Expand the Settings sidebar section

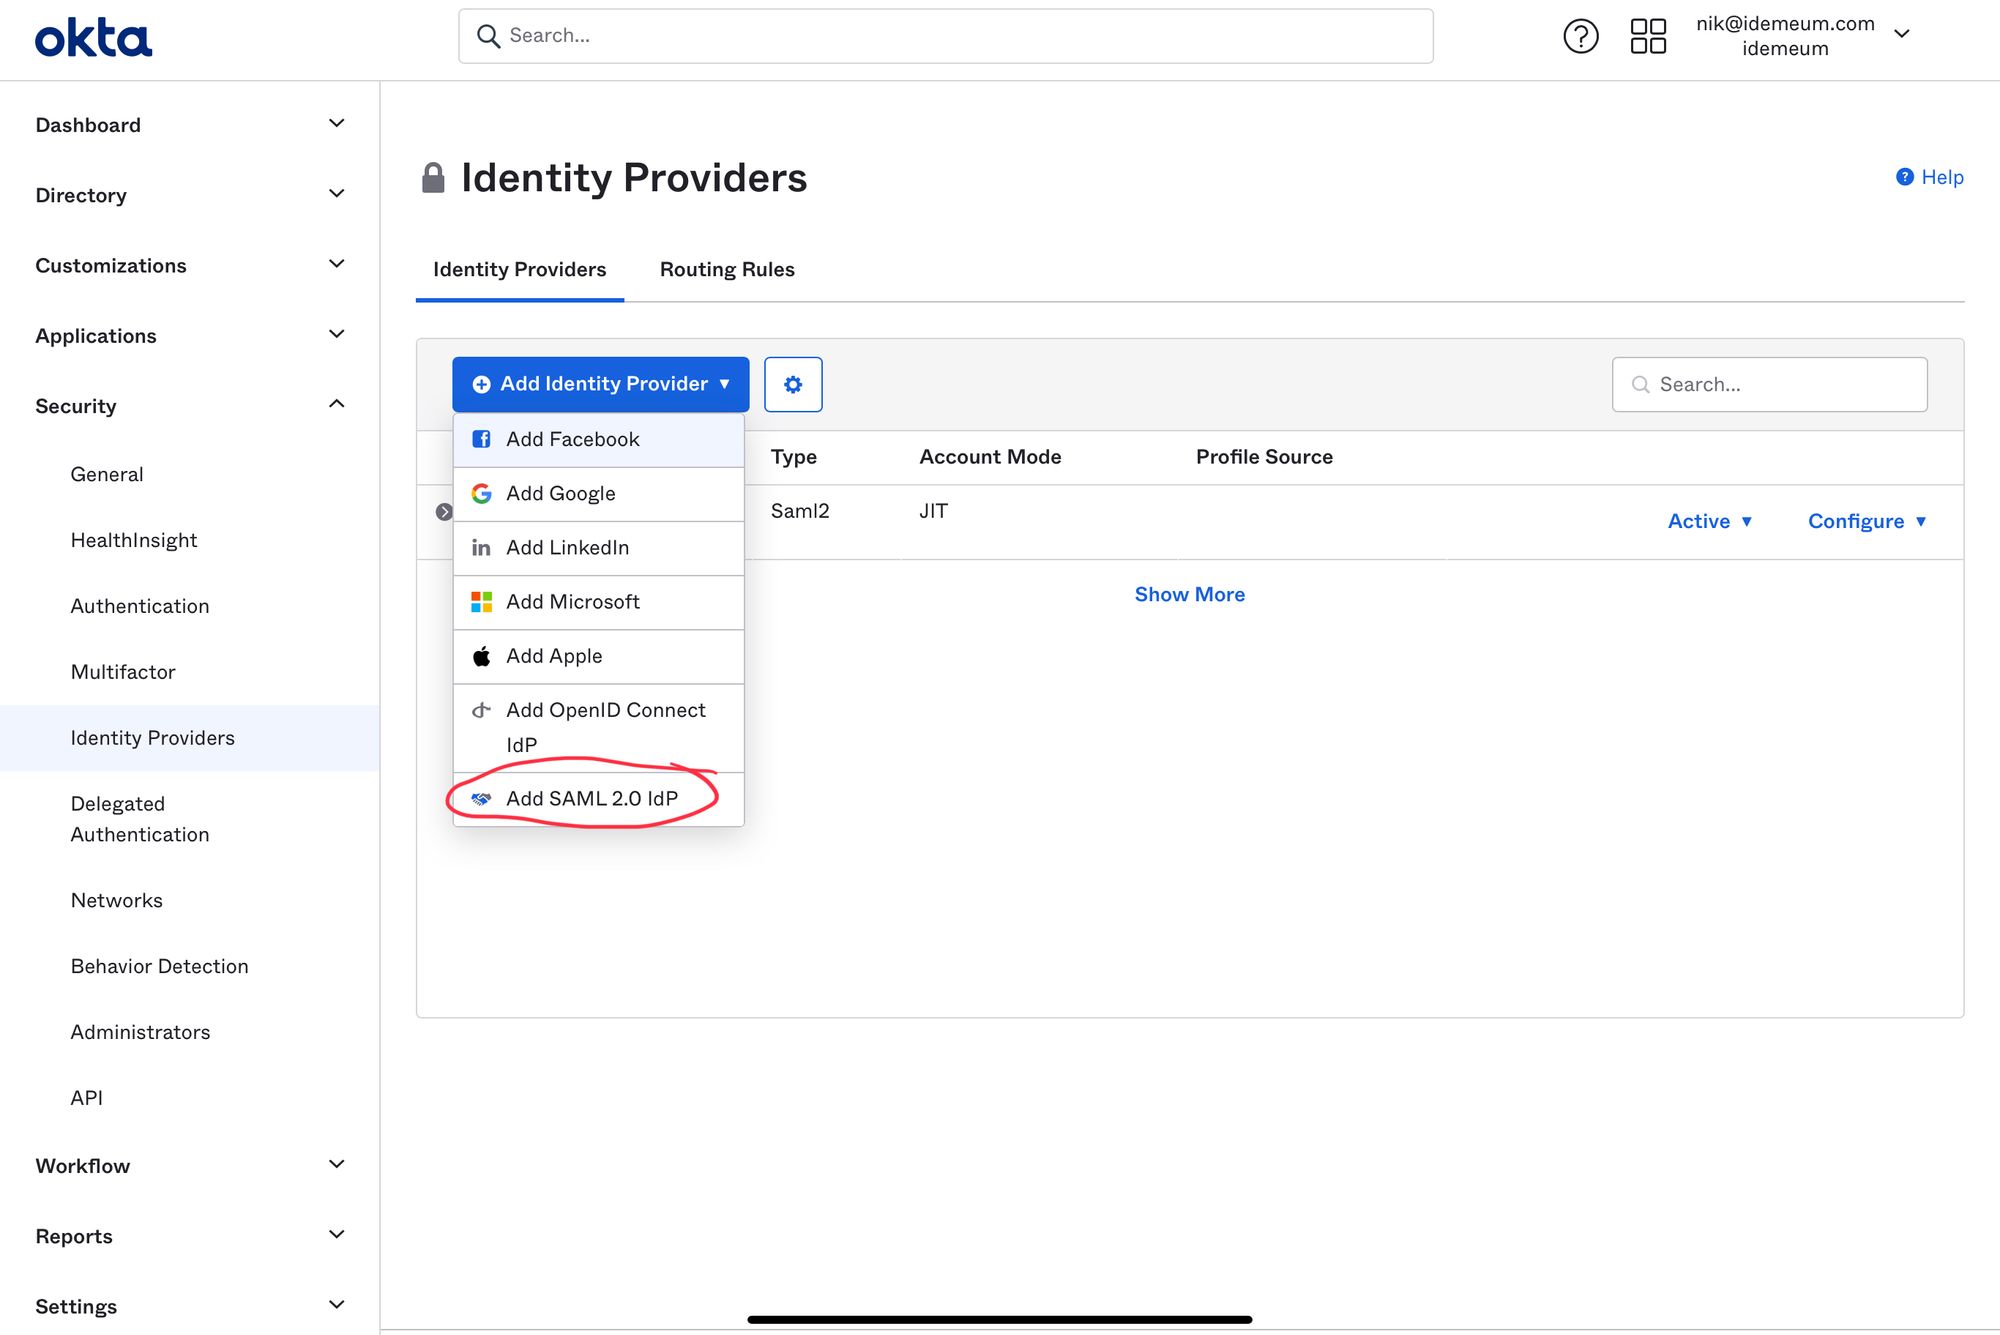coord(190,1306)
